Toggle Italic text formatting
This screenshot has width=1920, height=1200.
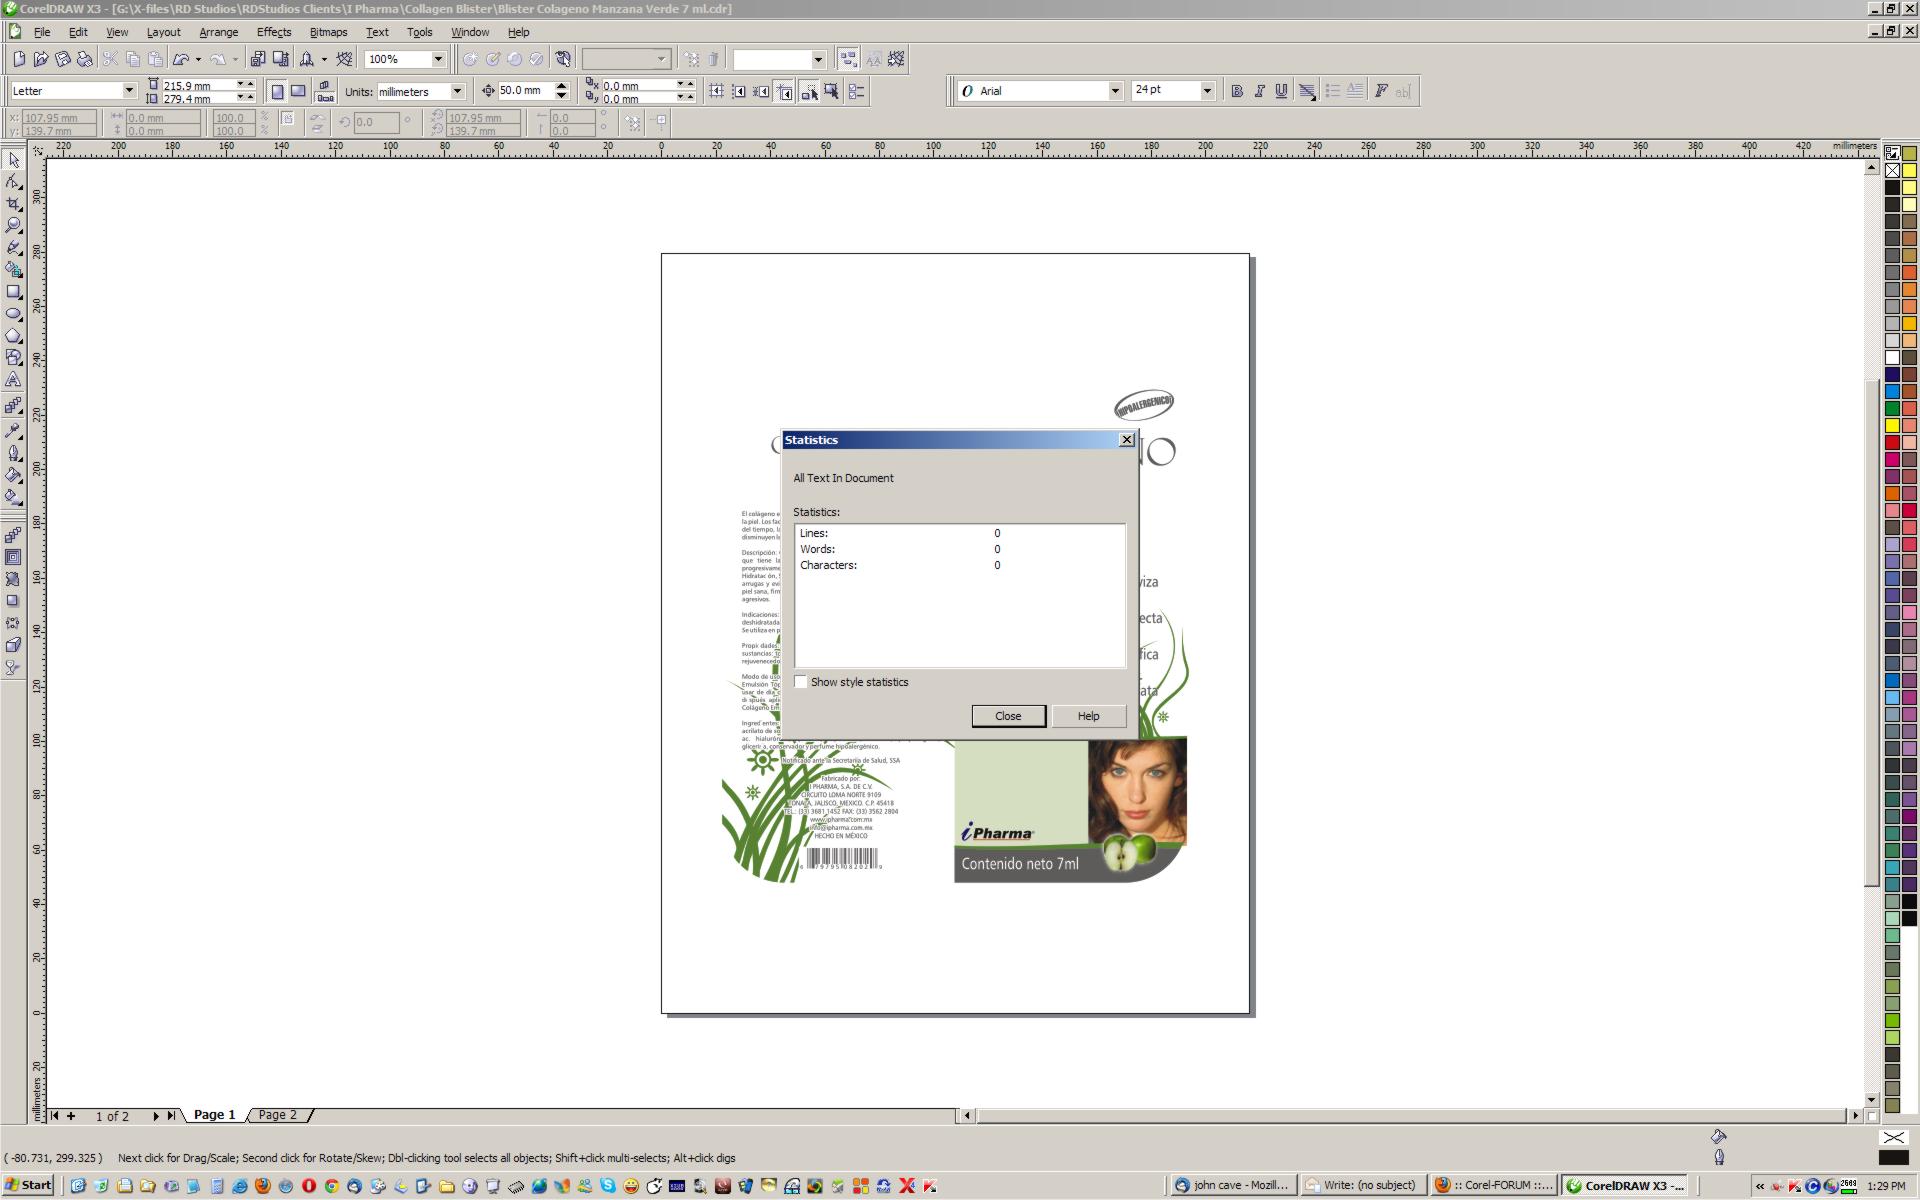pos(1259,91)
